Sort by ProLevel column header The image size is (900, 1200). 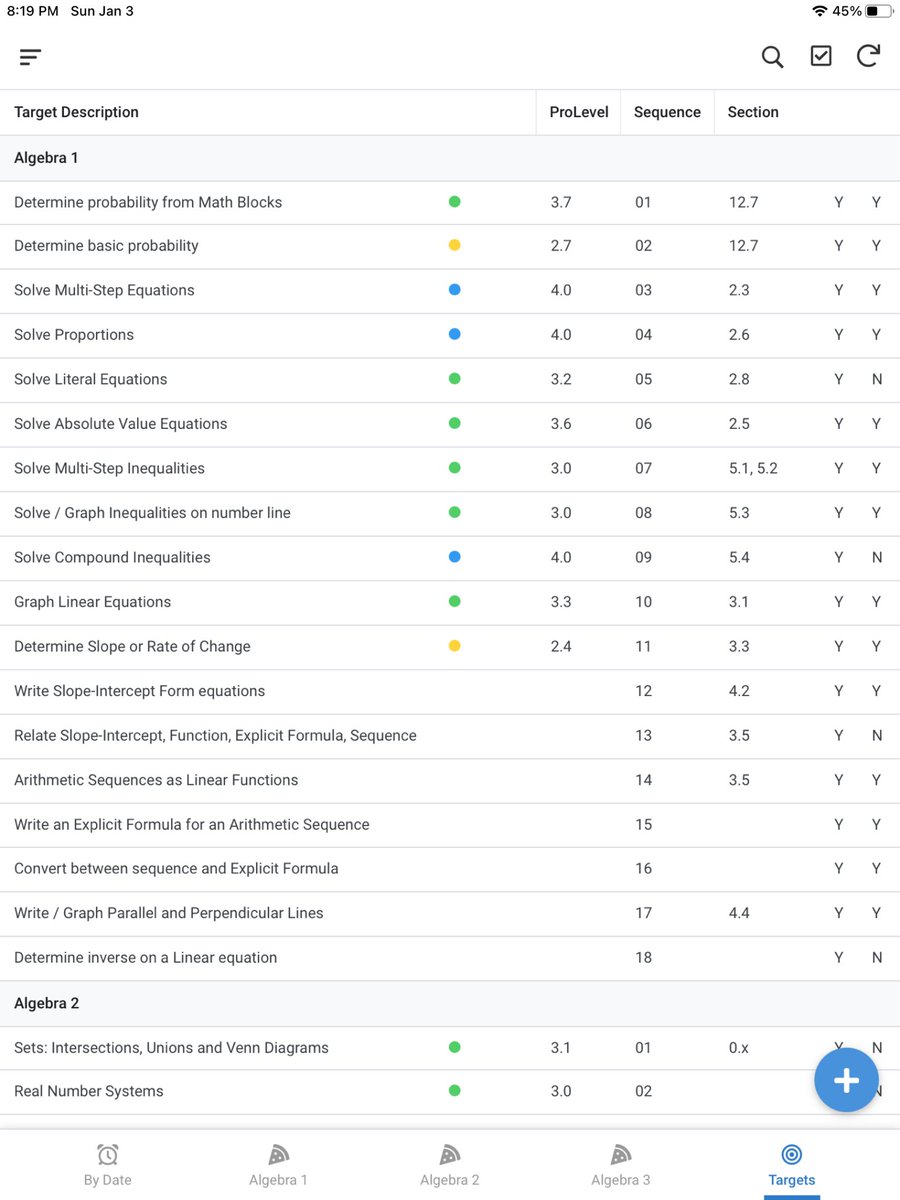click(x=579, y=112)
